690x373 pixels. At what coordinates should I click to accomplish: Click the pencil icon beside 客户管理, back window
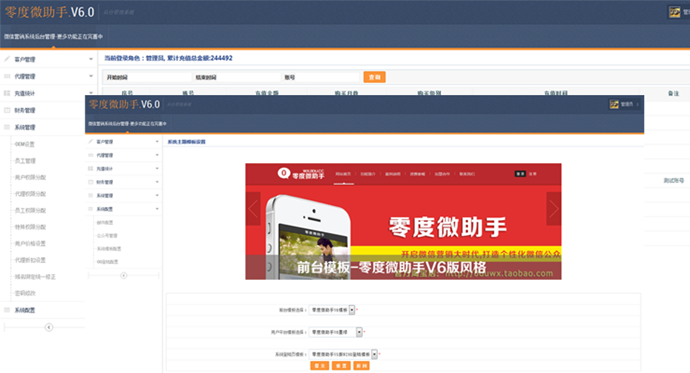7,59
